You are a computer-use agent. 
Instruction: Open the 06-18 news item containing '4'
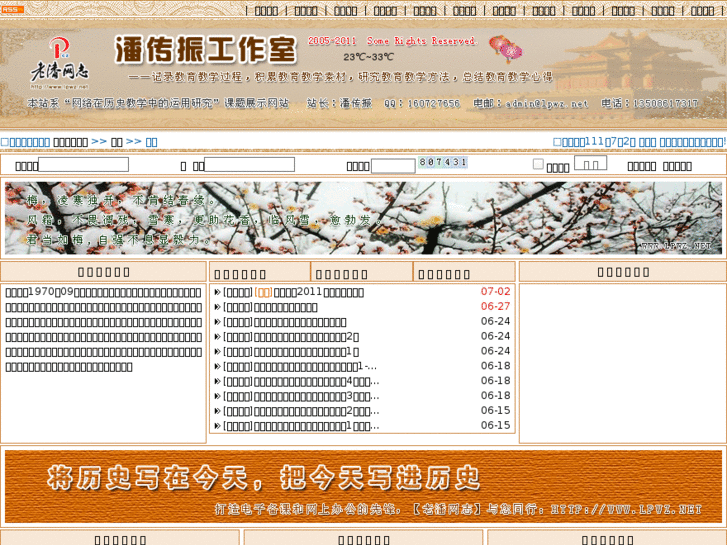point(317,381)
